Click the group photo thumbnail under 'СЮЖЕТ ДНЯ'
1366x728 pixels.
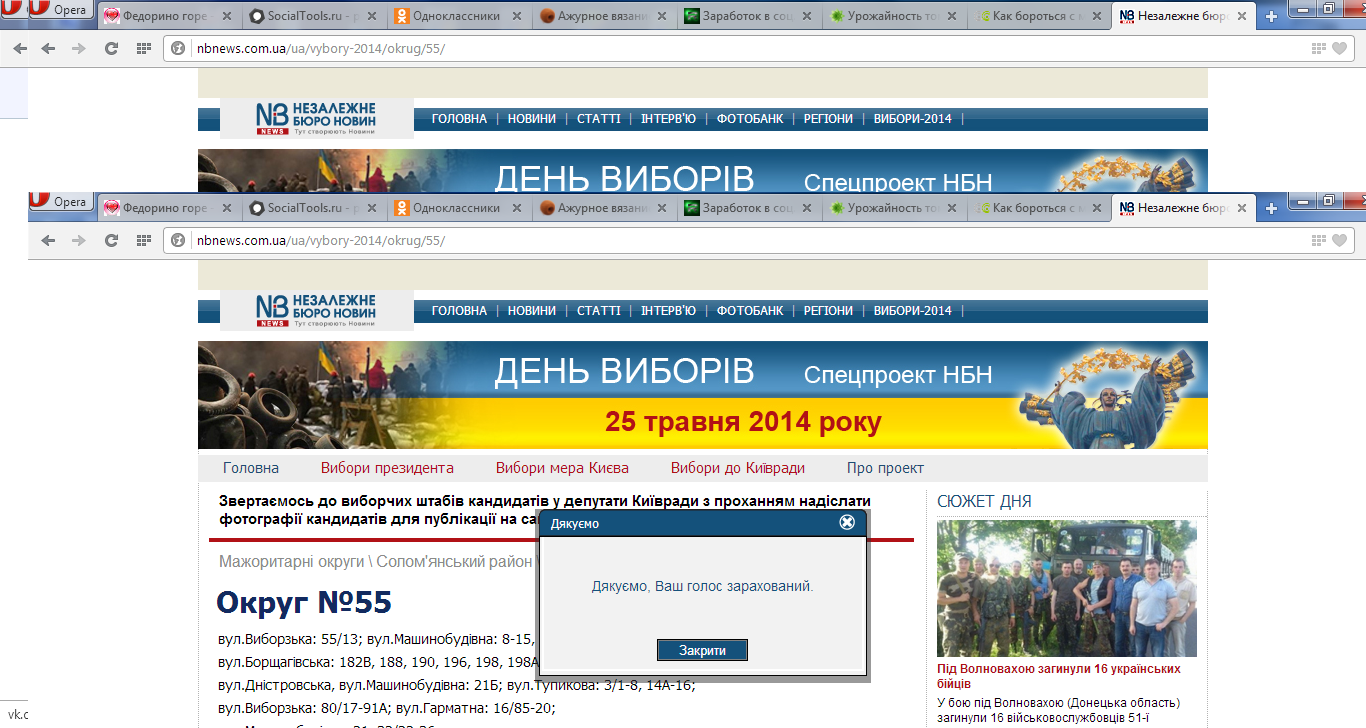pos(1067,588)
